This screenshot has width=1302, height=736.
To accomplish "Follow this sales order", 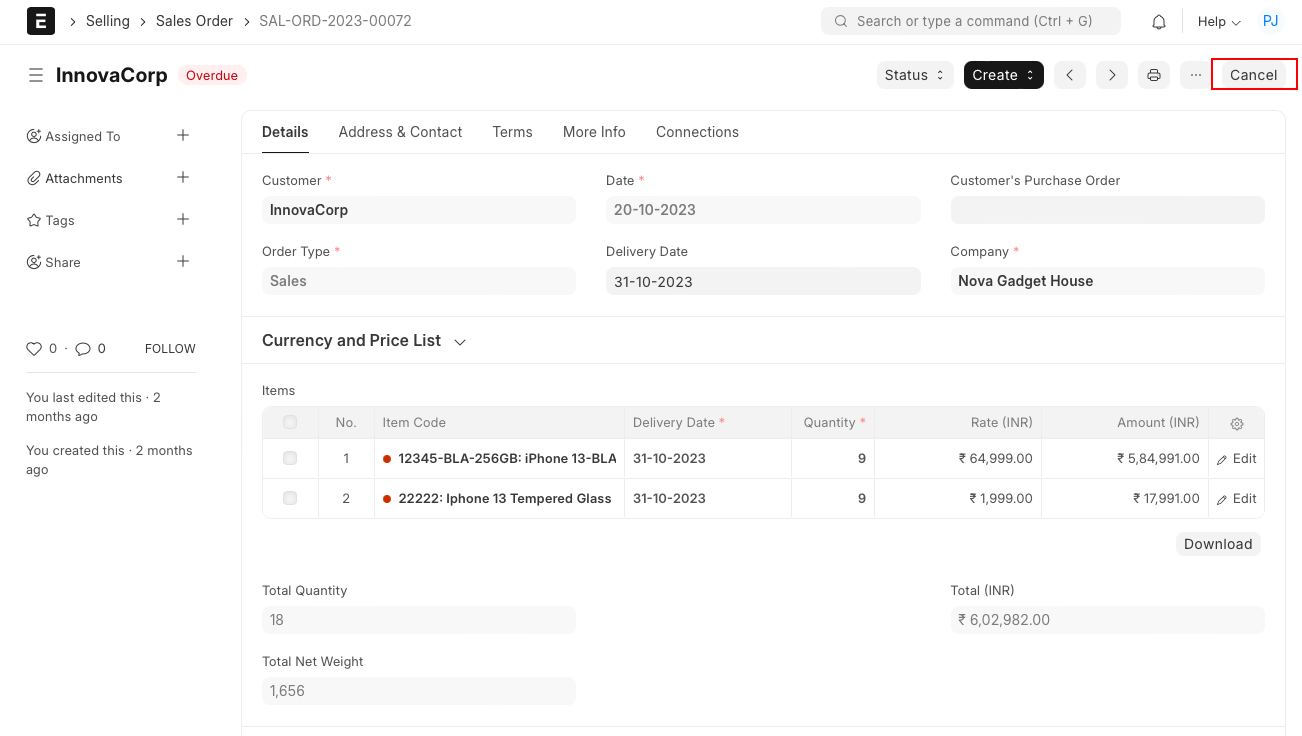I will pos(169,348).
